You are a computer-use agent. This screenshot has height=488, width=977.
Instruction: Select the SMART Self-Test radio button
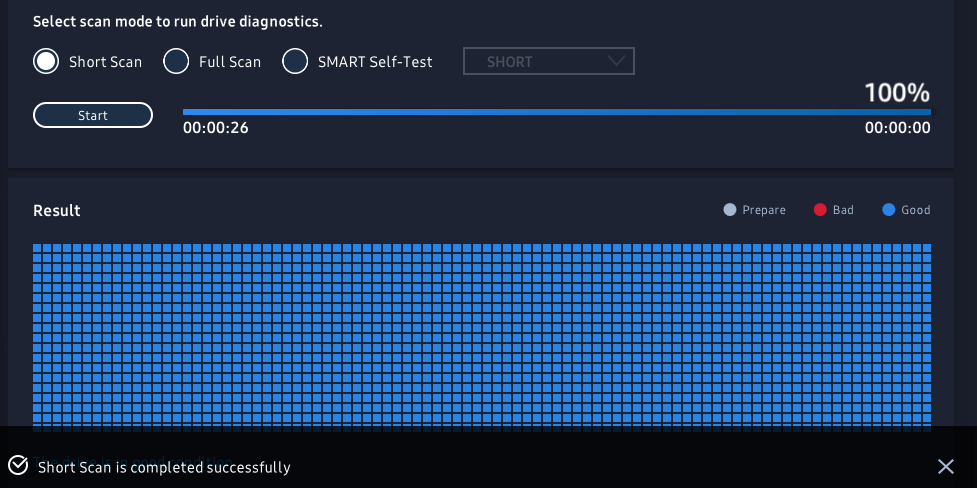[x=295, y=61]
